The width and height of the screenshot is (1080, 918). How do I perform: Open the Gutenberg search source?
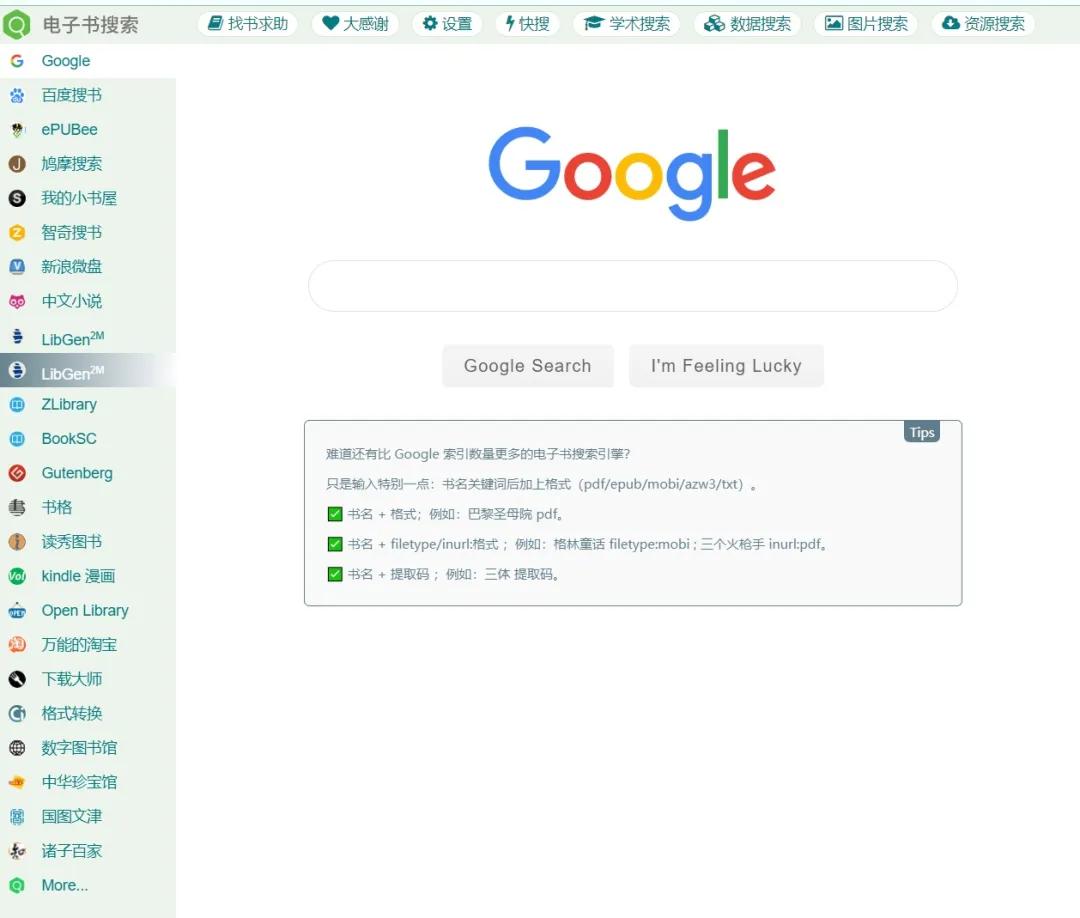pos(79,473)
